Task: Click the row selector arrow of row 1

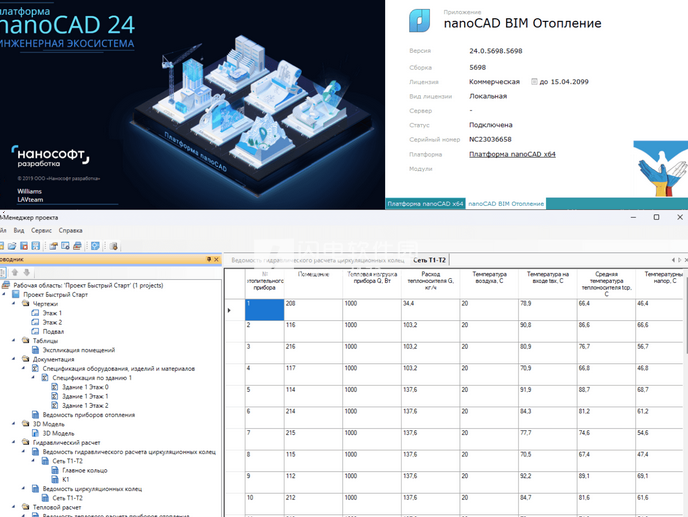Action: tap(229, 310)
